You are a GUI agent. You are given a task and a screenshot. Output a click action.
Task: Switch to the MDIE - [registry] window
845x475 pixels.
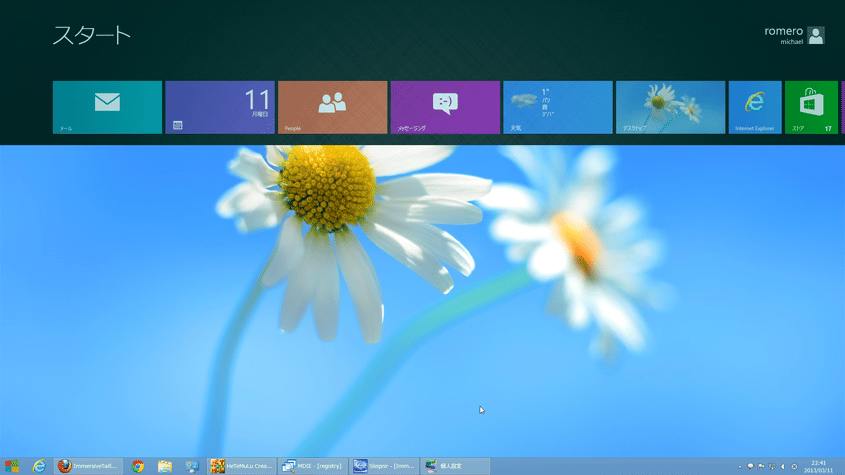pyautogui.click(x=313, y=466)
